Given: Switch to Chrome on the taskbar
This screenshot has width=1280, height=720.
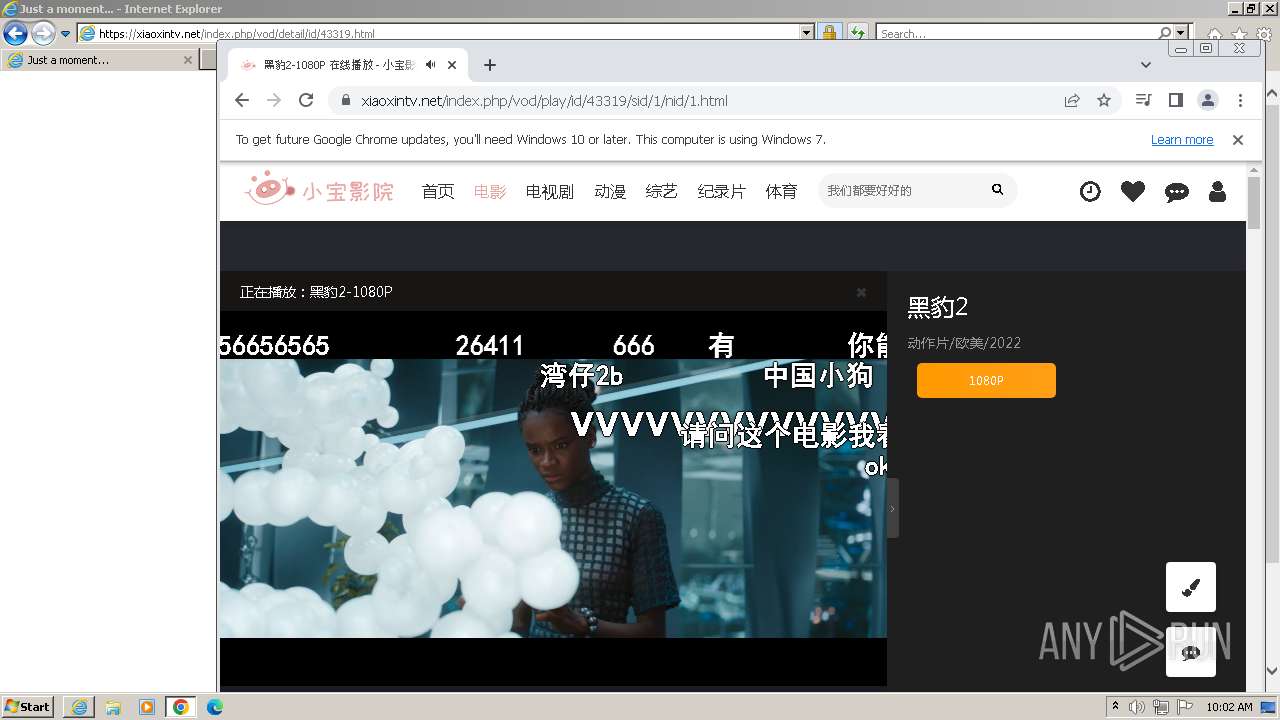Looking at the screenshot, I should (181, 707).
